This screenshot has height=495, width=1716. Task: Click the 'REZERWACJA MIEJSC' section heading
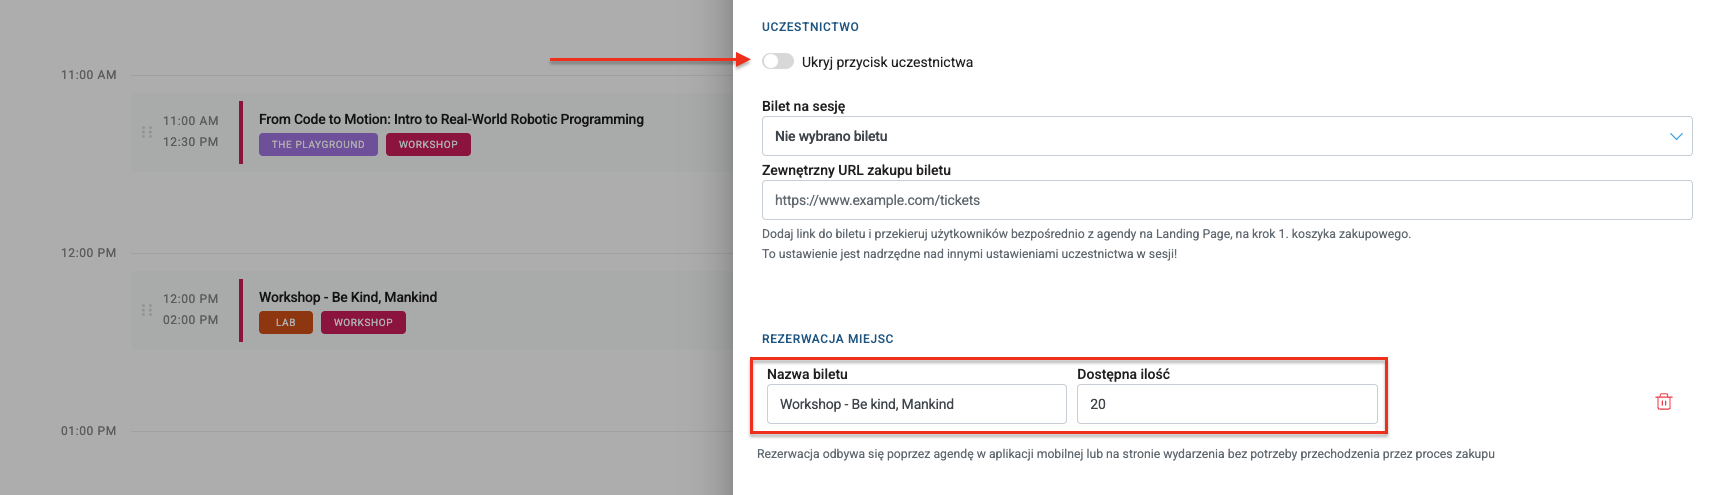tap(827, 339)
